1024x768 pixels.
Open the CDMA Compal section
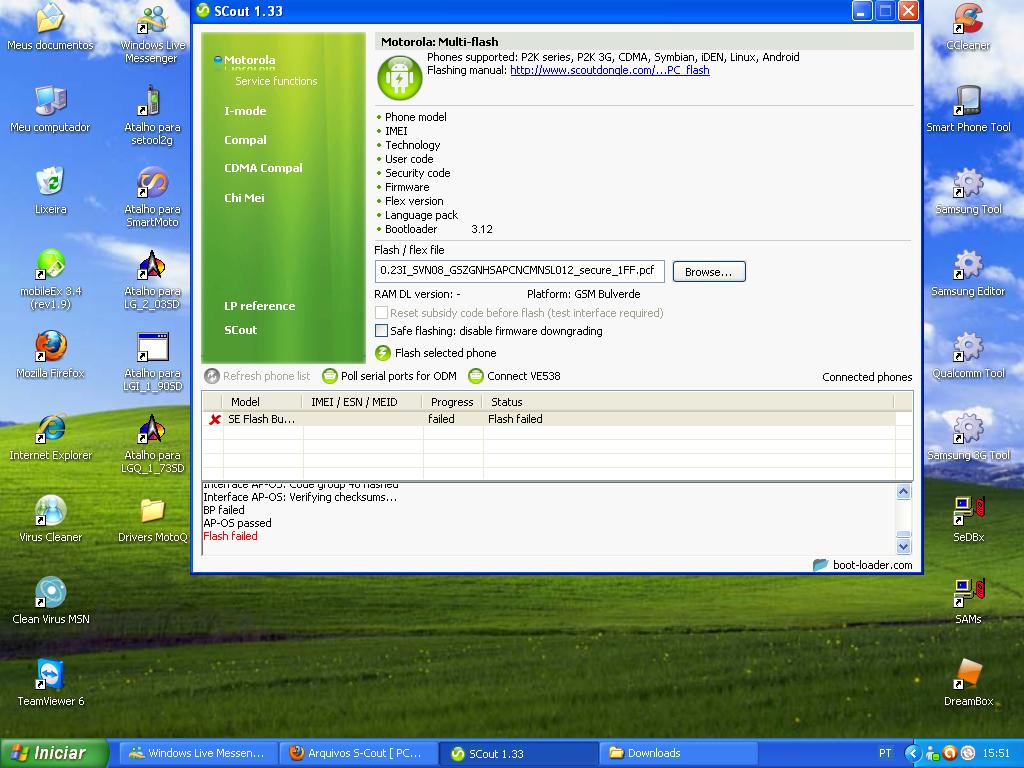click(x=263, y=168)
